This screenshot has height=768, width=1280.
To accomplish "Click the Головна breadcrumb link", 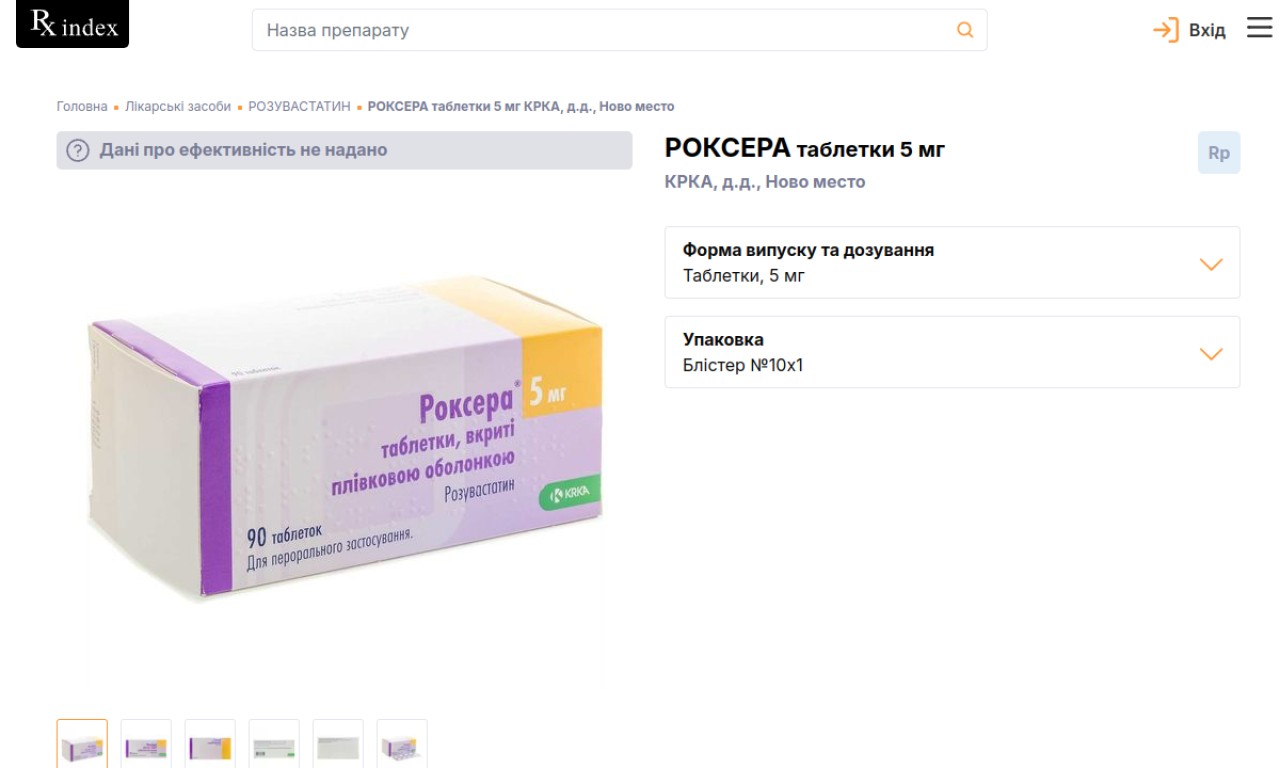I will pyautogui.click(x=82, y=106).
